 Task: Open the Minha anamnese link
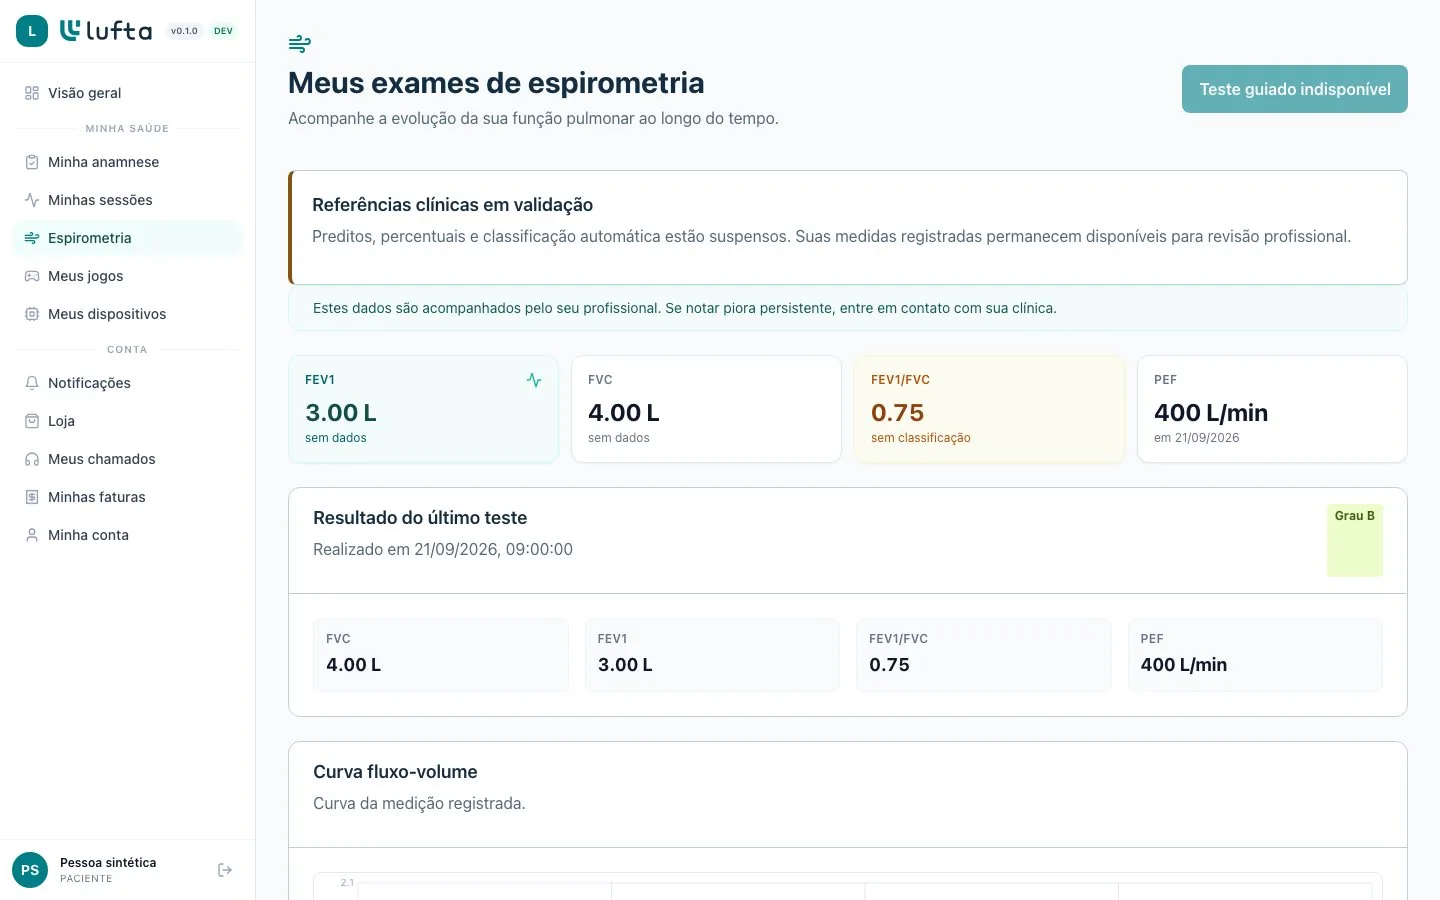pyautogui.click(x=128, y=162)
